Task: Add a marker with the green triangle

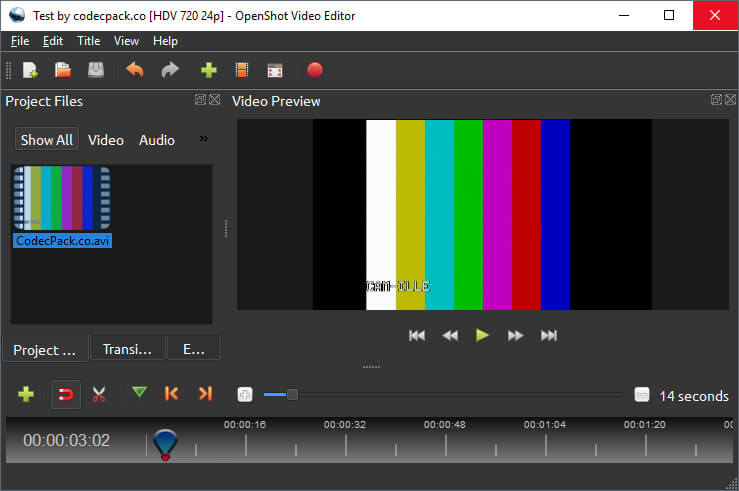Action: click(140, 392)
